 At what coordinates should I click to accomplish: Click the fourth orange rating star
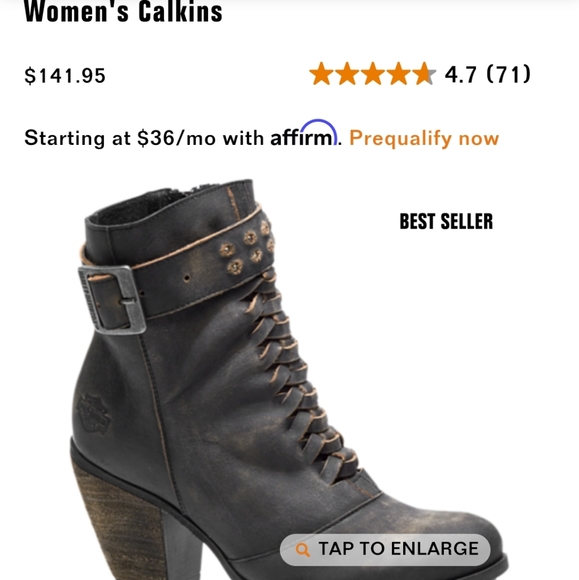pyautogui.click(x=399, y=74)
